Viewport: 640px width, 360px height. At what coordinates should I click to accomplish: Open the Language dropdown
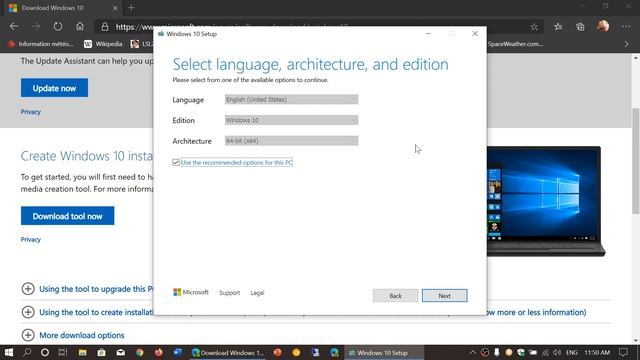[291, 100]
